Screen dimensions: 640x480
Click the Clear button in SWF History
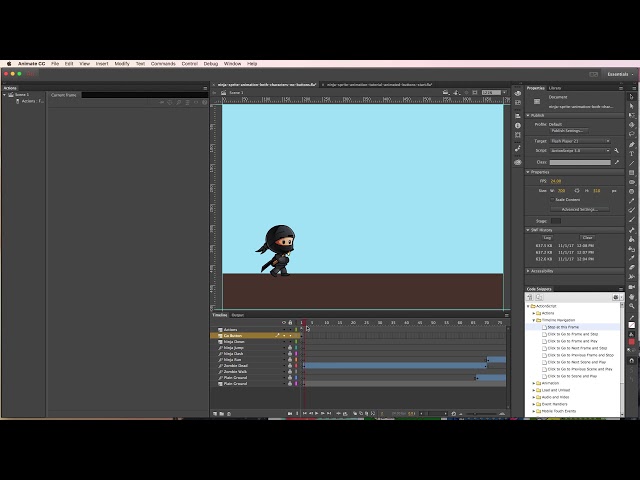[587, 238]
